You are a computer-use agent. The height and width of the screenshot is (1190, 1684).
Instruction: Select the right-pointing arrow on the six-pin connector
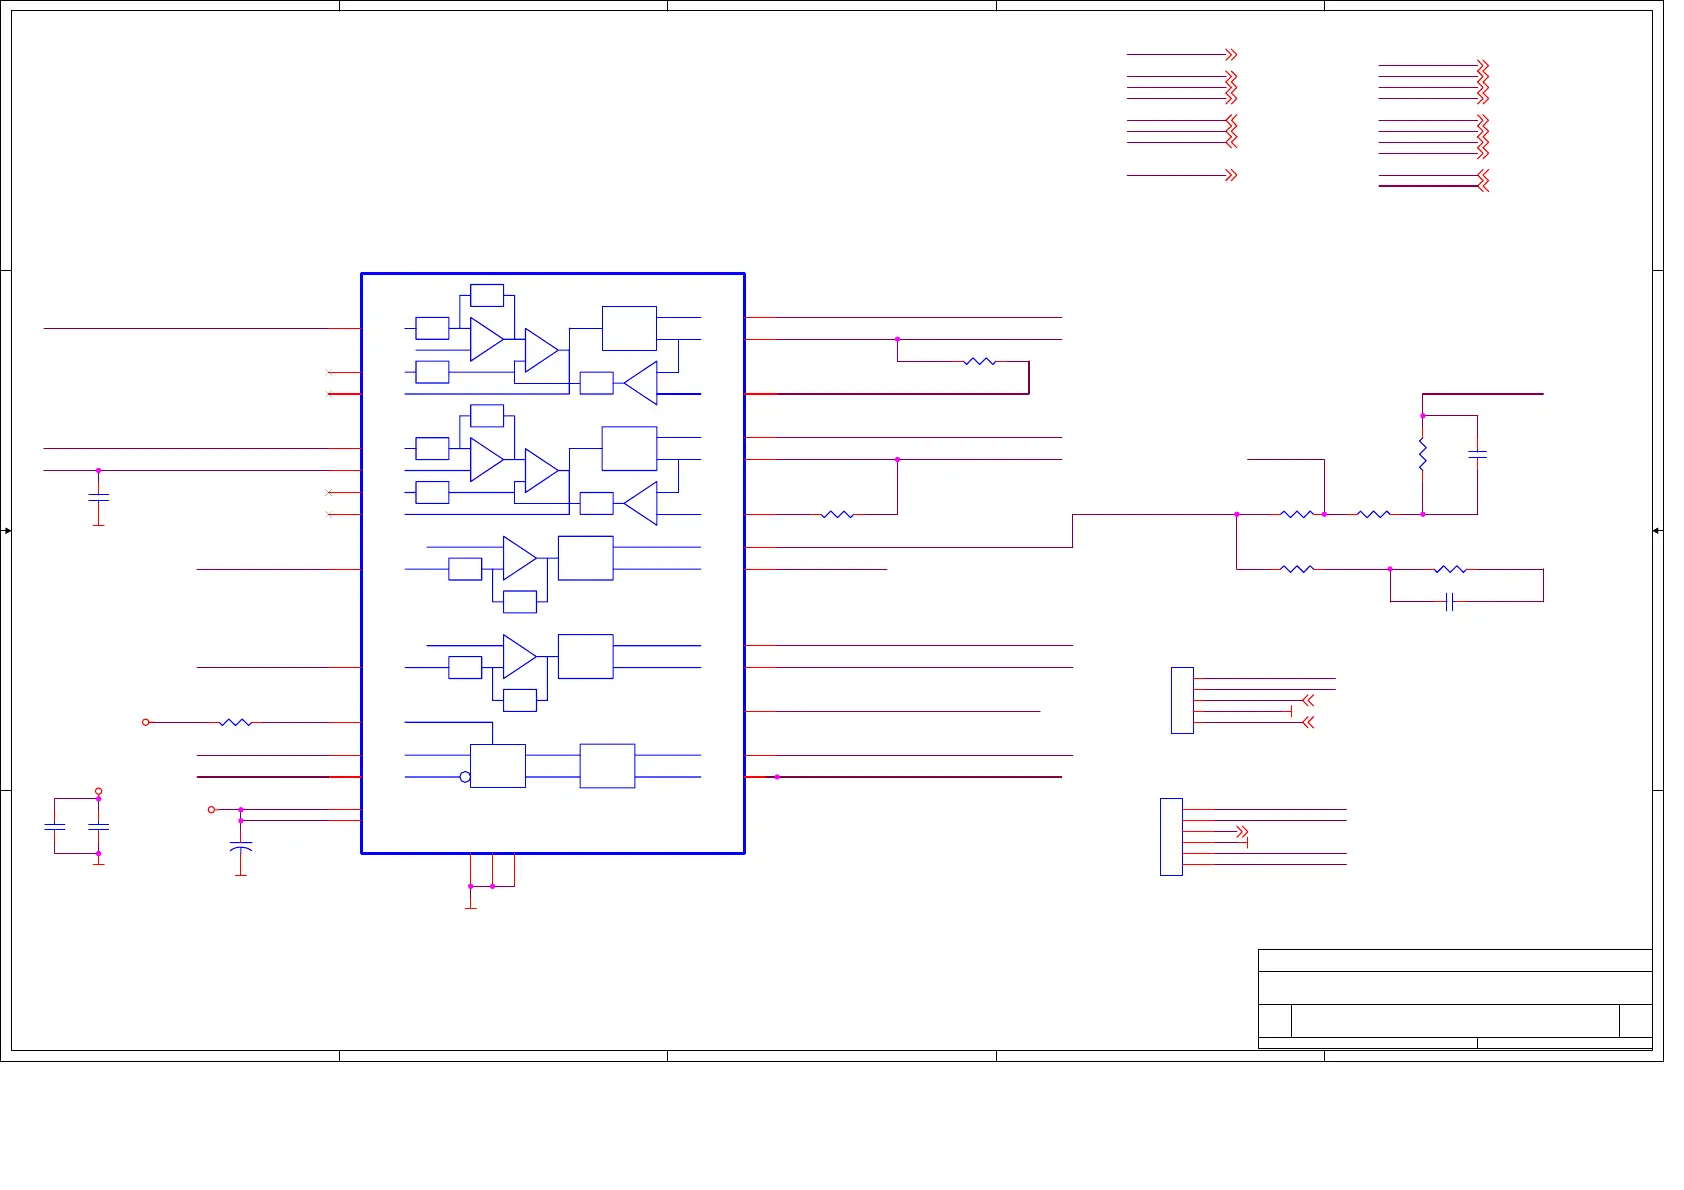1242,831
